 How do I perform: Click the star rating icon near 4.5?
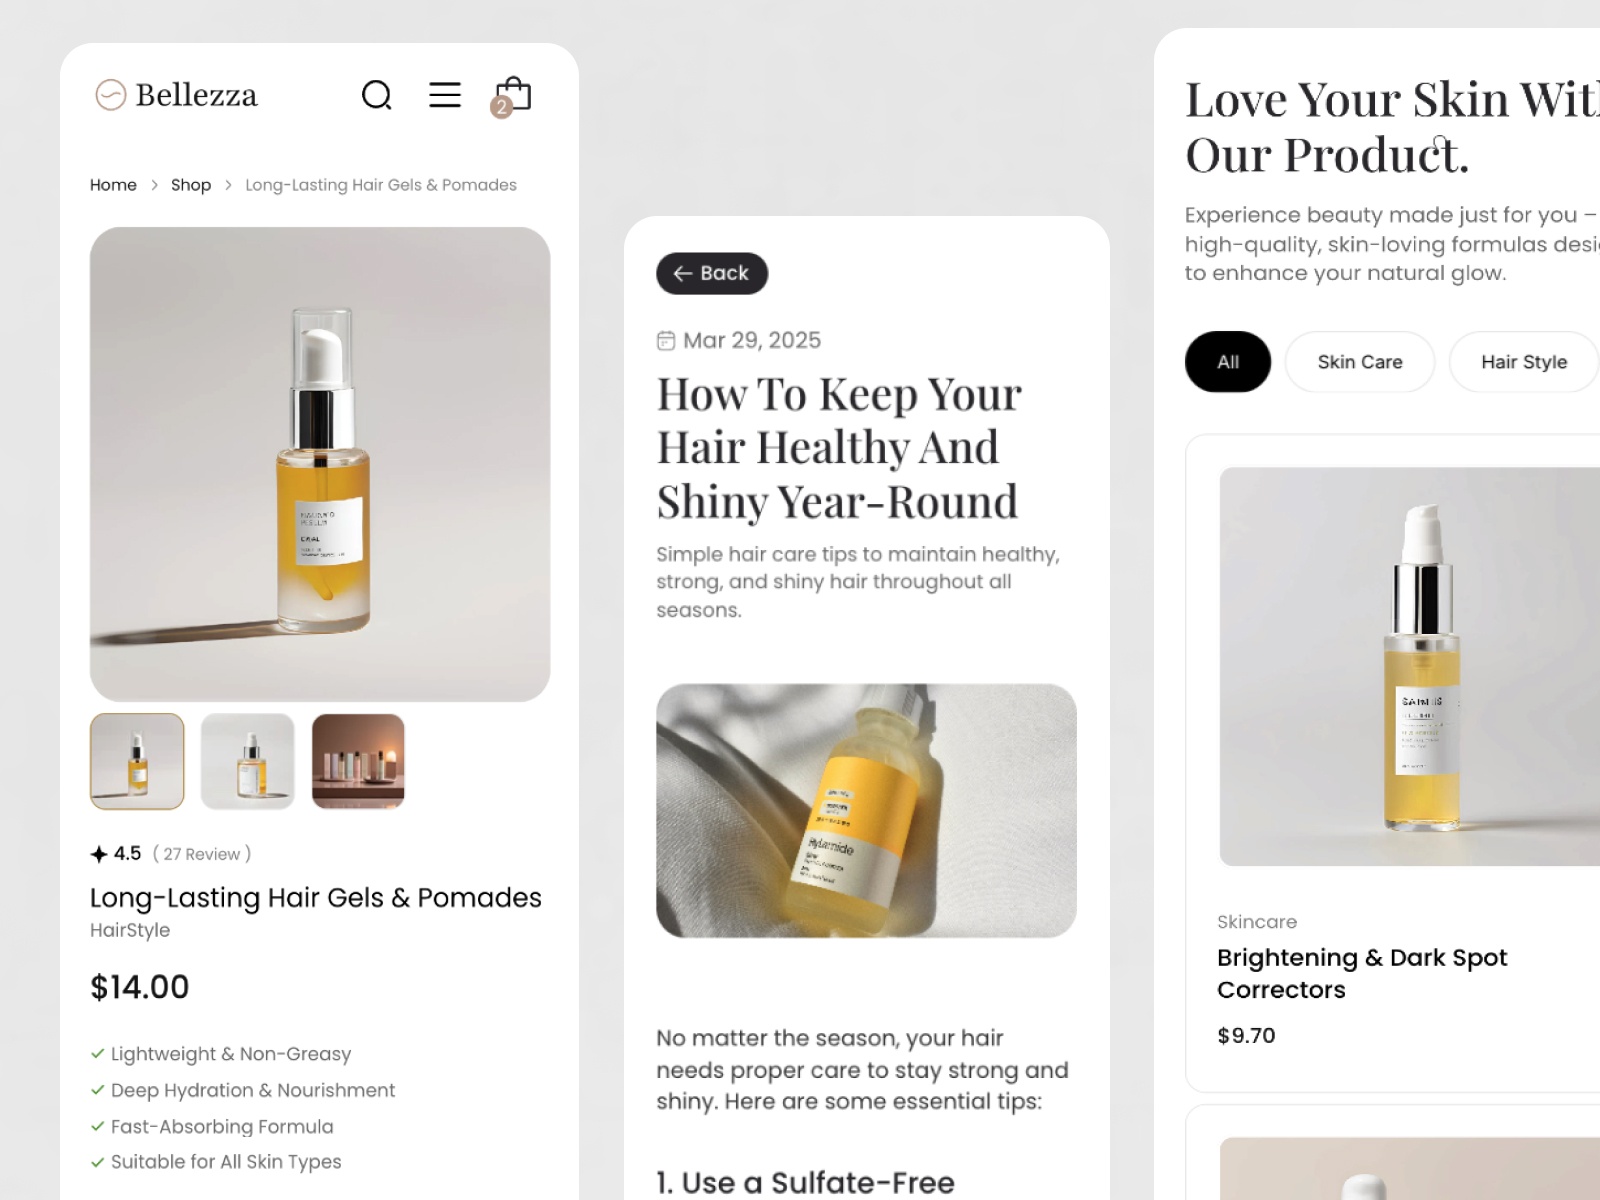point(99,854)
